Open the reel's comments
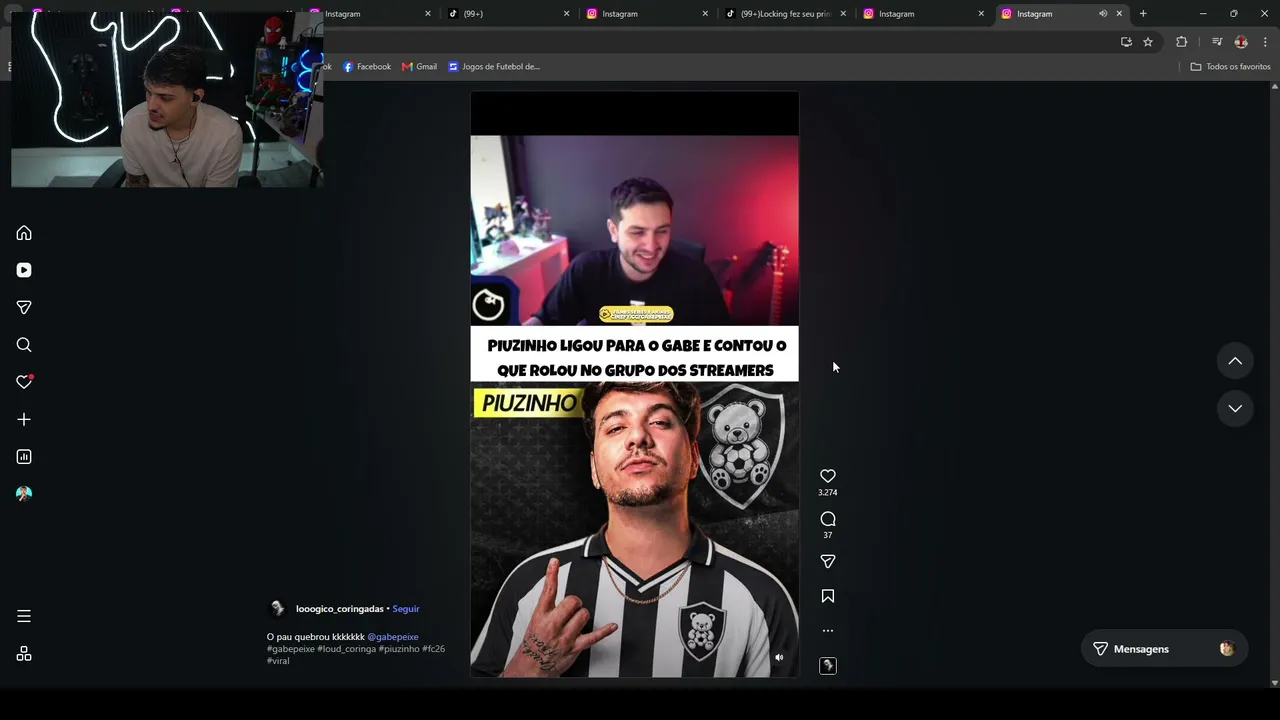1280x720 pixels. (x=828, y=519)
